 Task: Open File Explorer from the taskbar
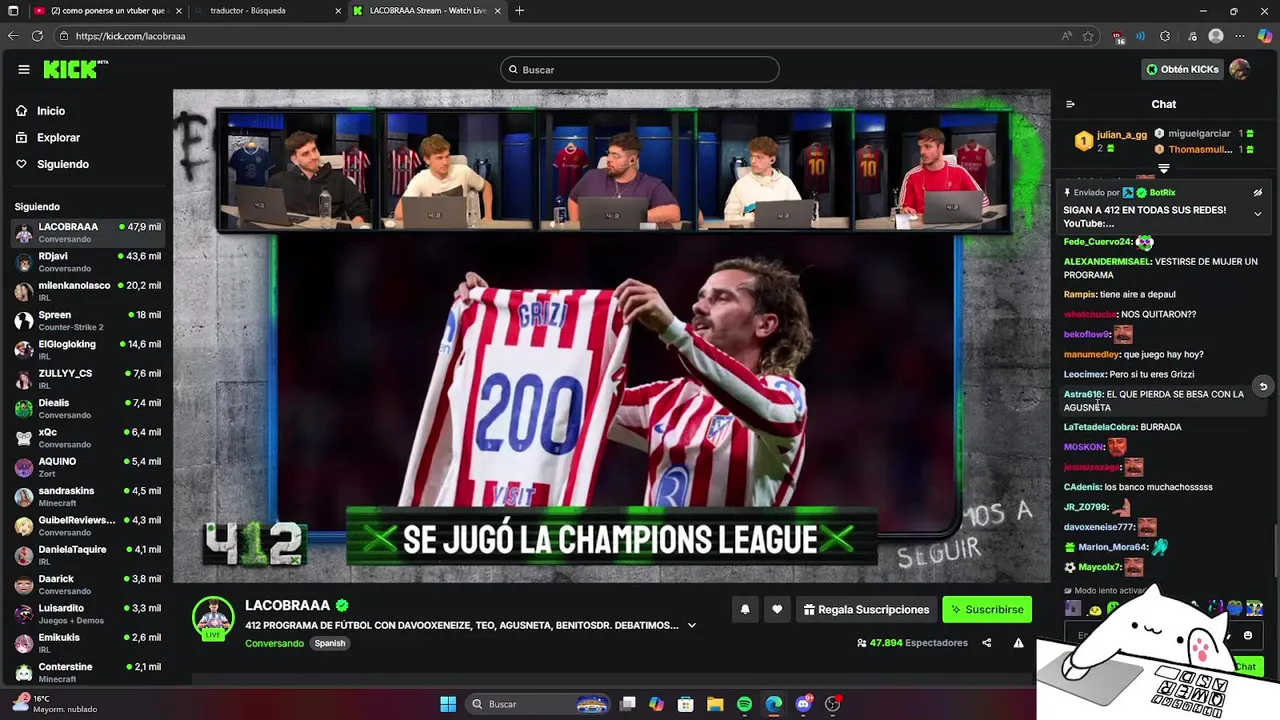715,704
